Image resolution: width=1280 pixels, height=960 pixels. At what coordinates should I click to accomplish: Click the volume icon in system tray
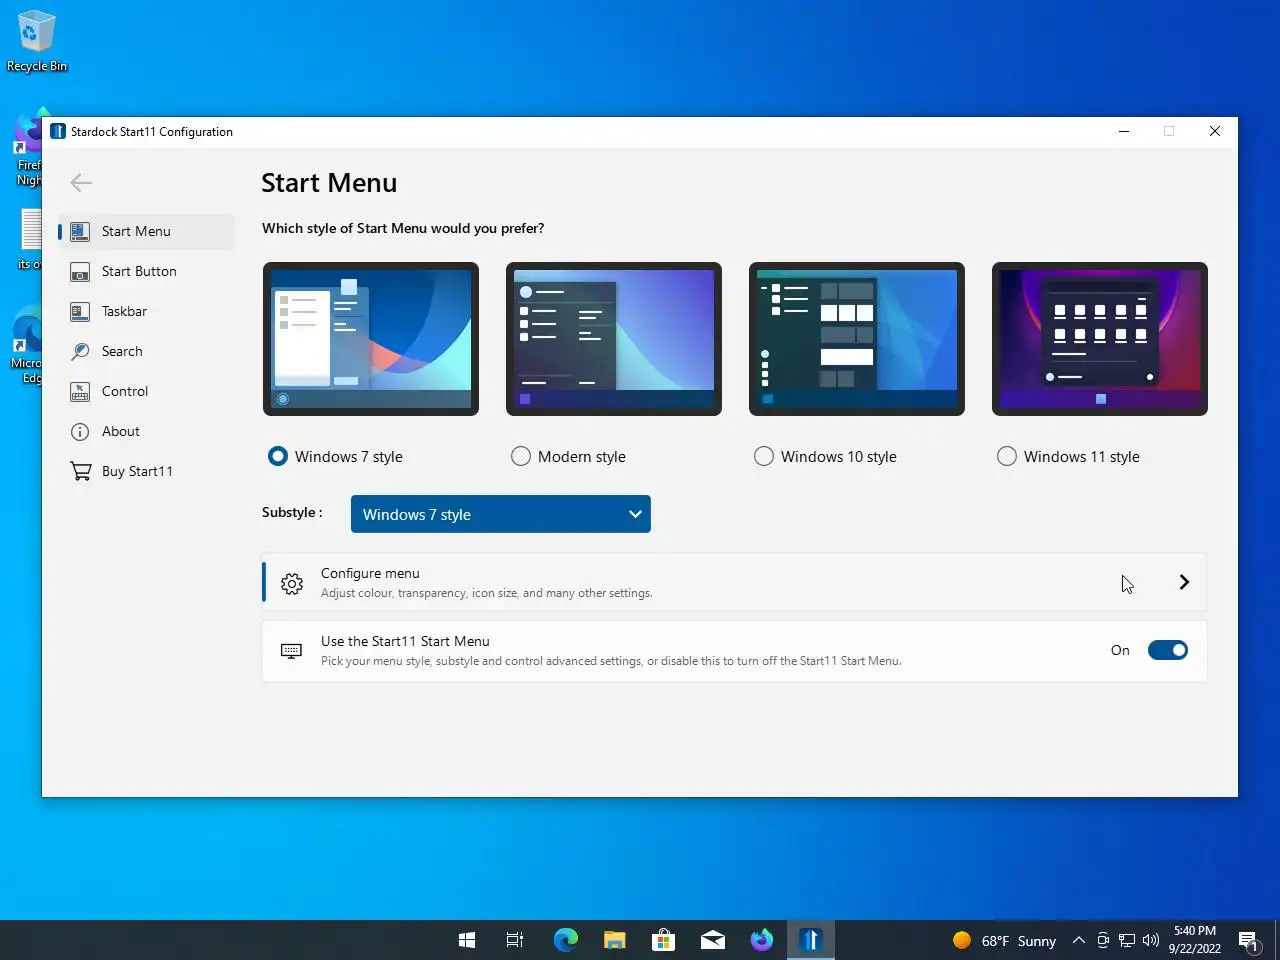[1151, 940]
